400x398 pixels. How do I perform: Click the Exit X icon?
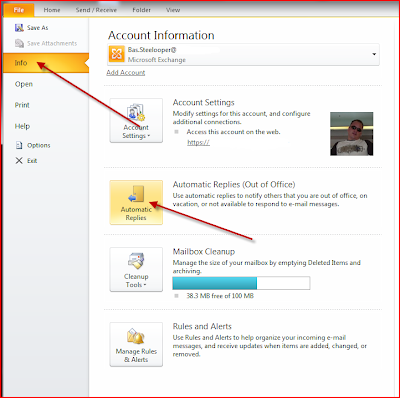(19, 161)
